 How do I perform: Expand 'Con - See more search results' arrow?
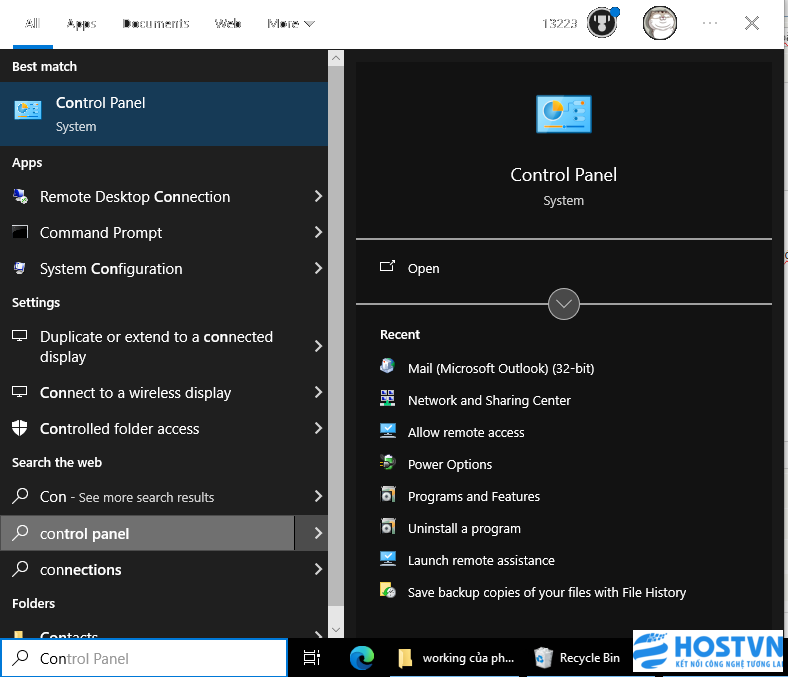point(318,496)
